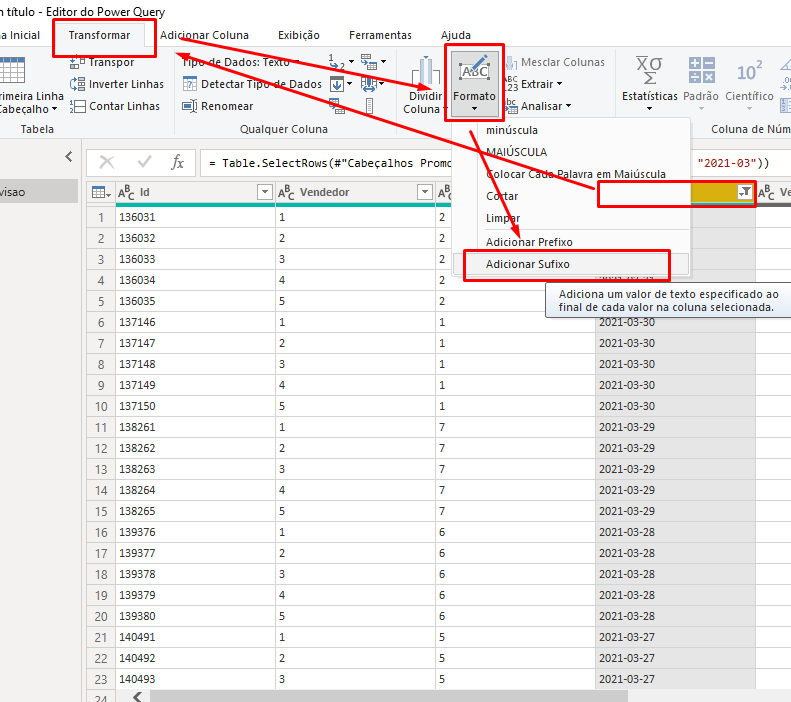The image size is (791, 702).
Task: Click the horizontal scrollbar left arrow
Action: [137, 696]
